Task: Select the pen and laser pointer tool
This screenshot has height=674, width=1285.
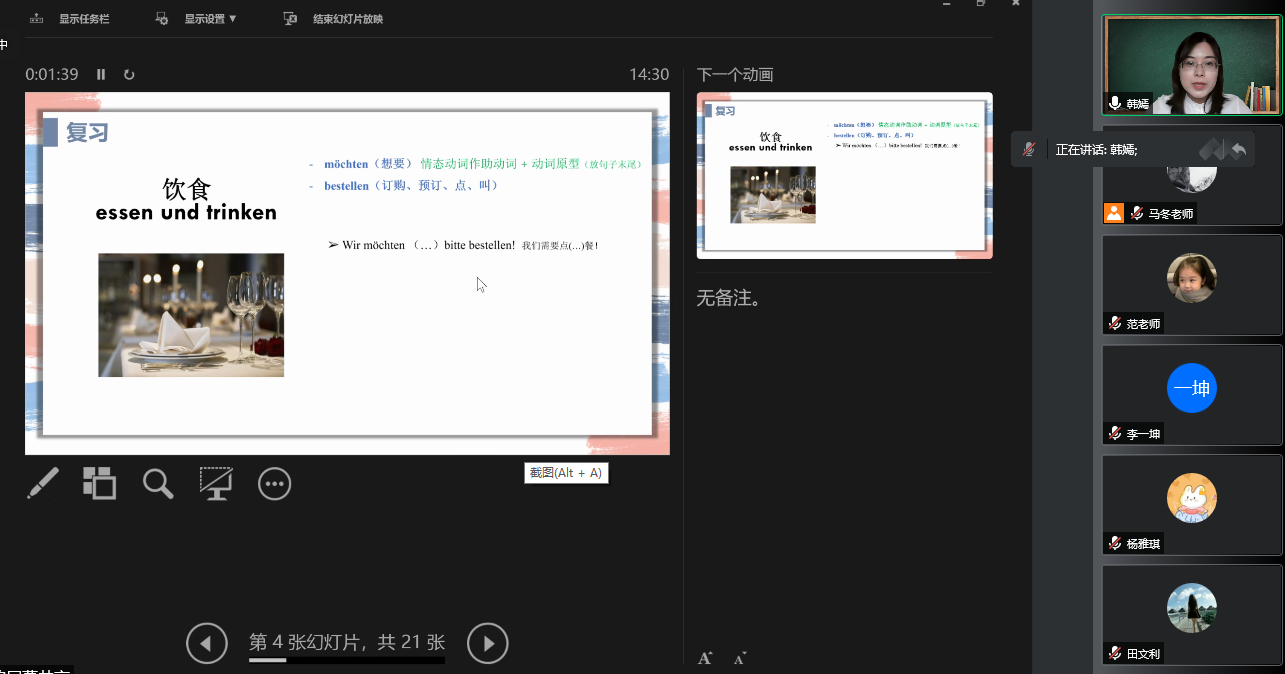Action: click(42, 483)
